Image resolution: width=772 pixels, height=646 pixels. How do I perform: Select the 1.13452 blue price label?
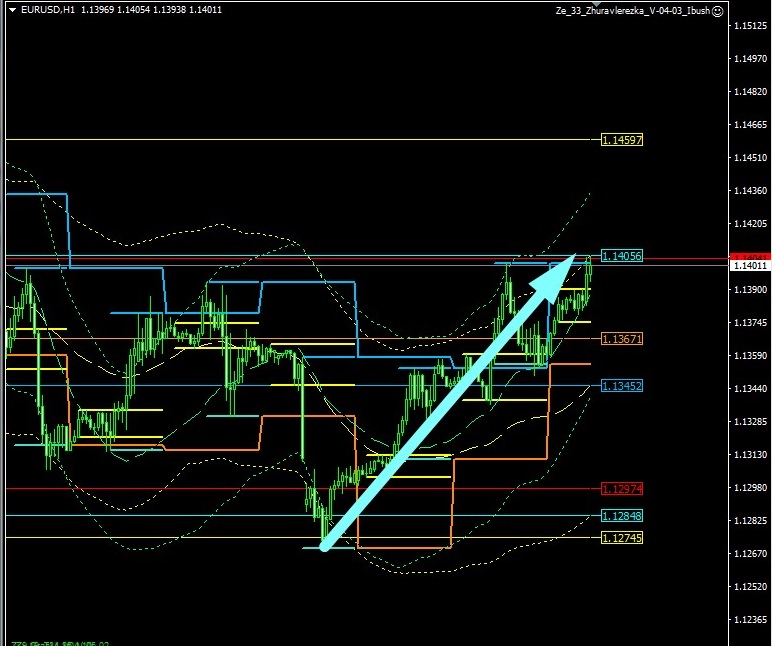point(622,385)
